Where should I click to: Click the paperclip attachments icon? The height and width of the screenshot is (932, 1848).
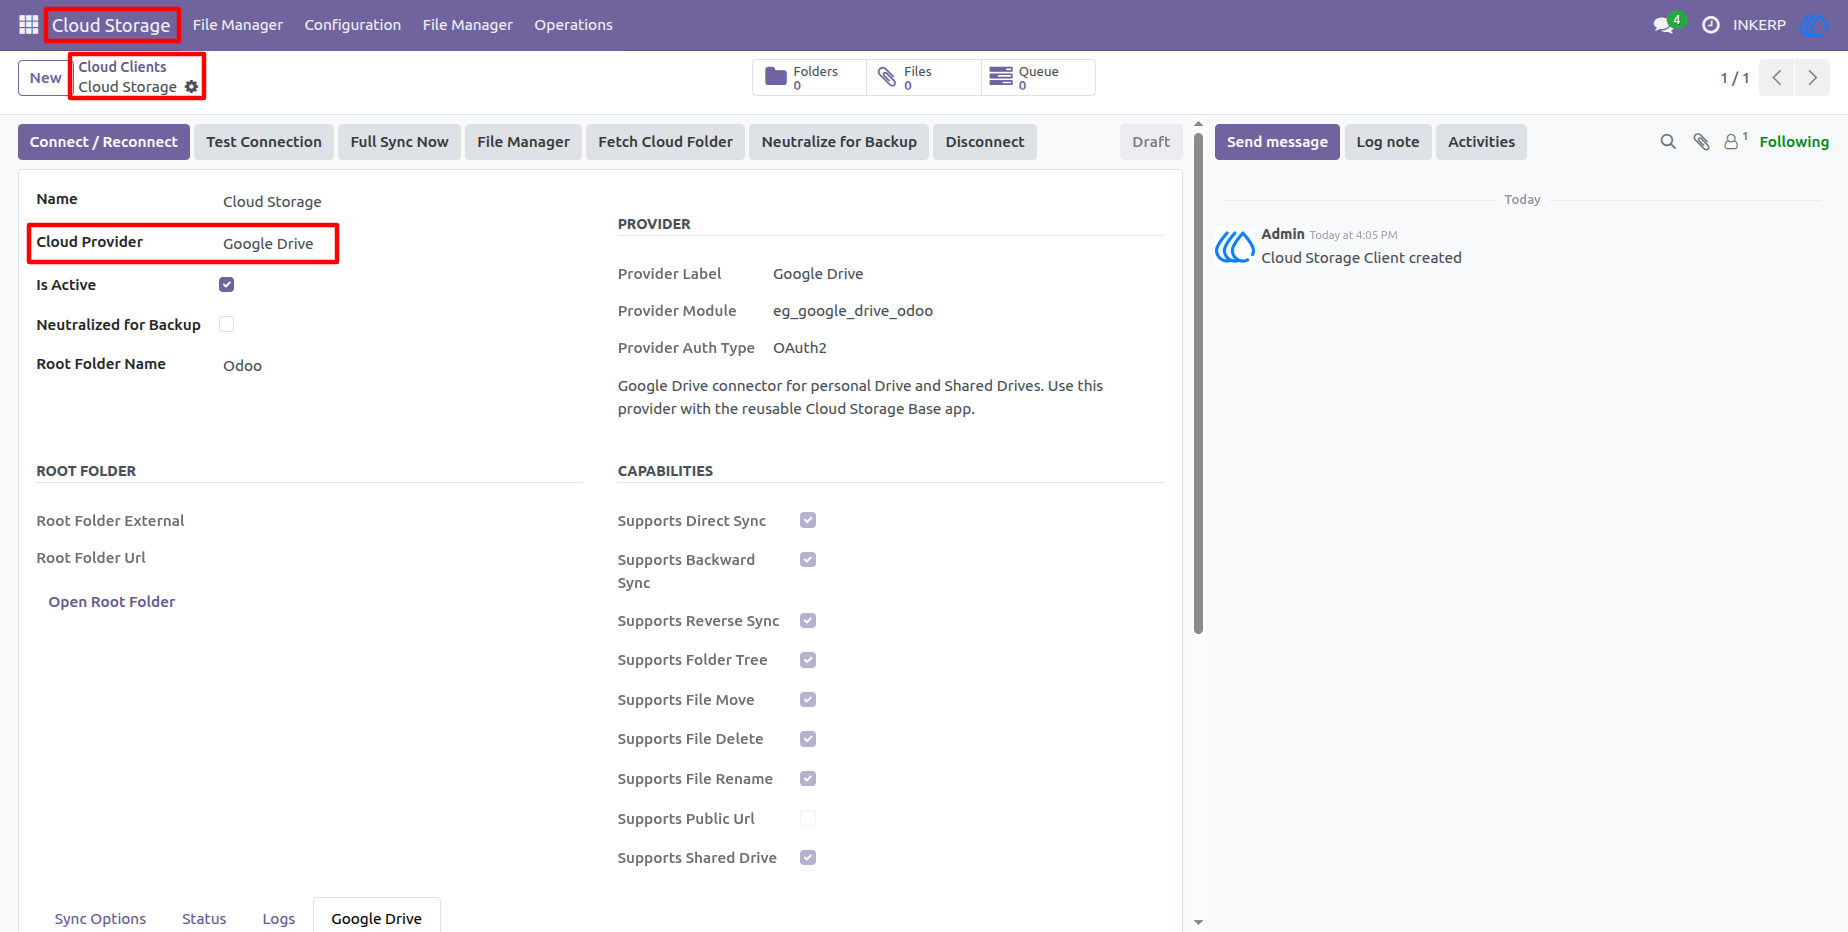tap(1701, 142)
